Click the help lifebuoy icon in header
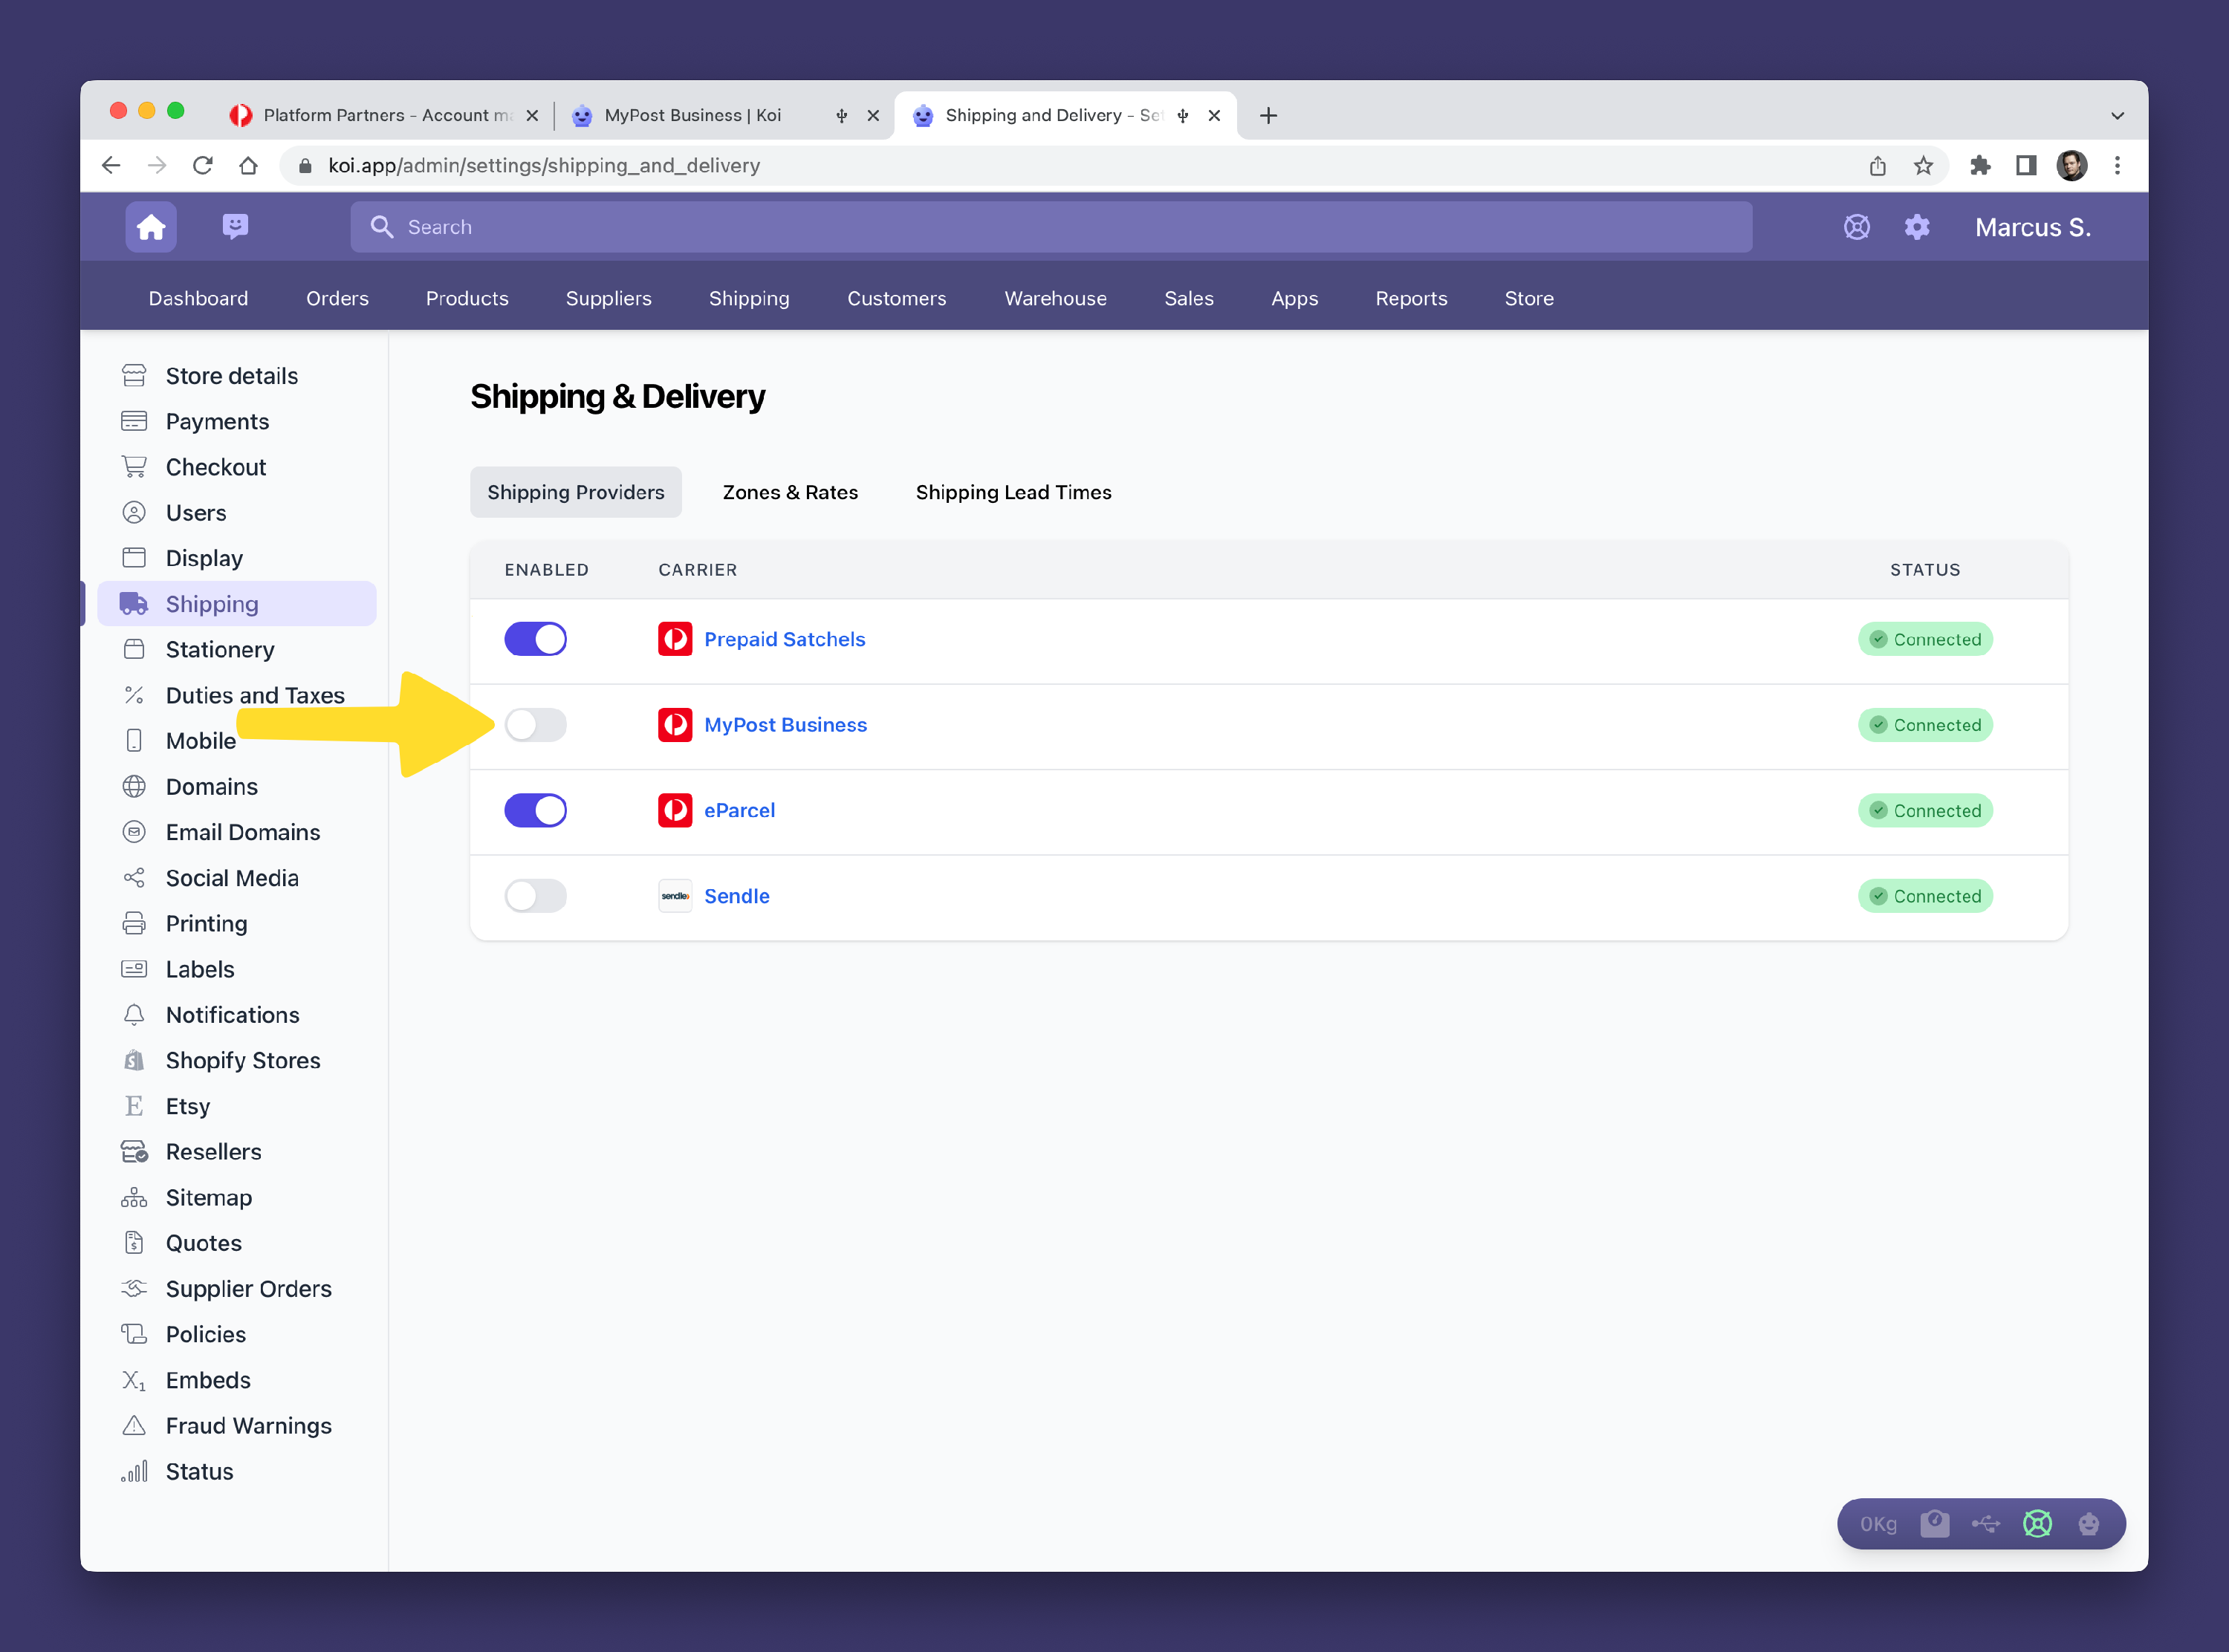2229x1652 pixels. tap(1856, 227)
